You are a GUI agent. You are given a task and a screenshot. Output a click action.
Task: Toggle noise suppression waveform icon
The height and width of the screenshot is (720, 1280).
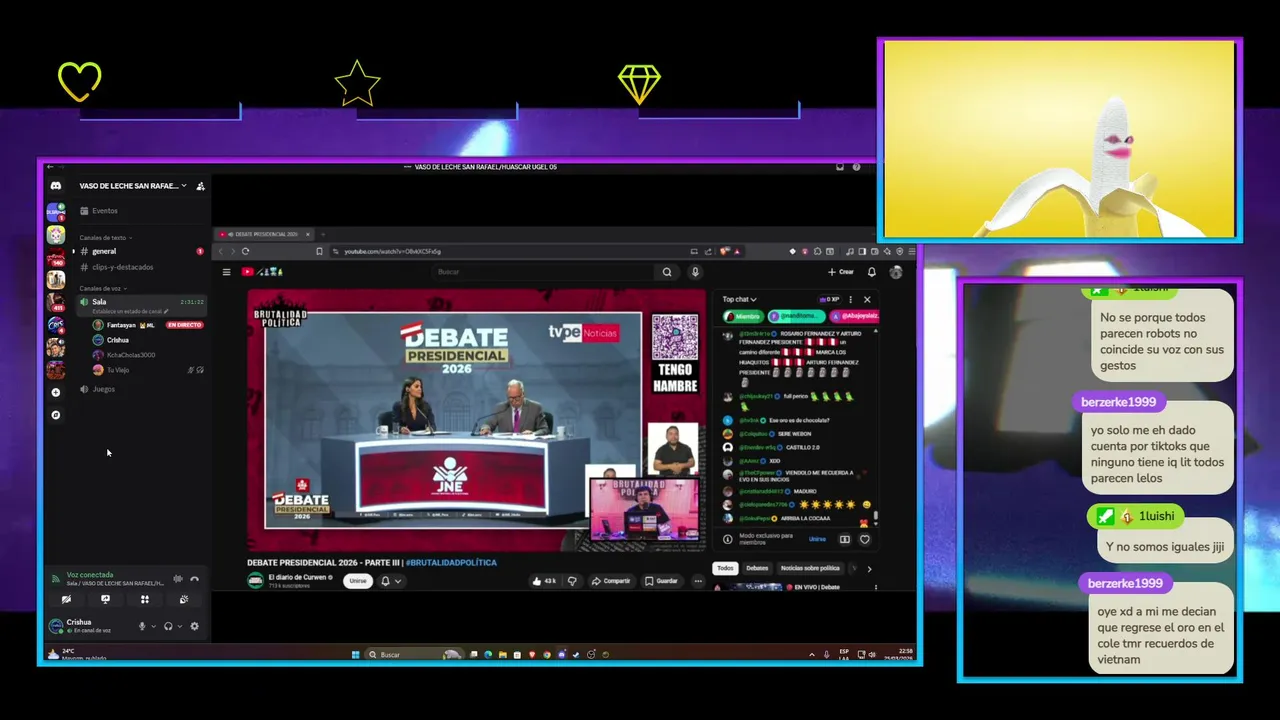(x=178, y=579)
